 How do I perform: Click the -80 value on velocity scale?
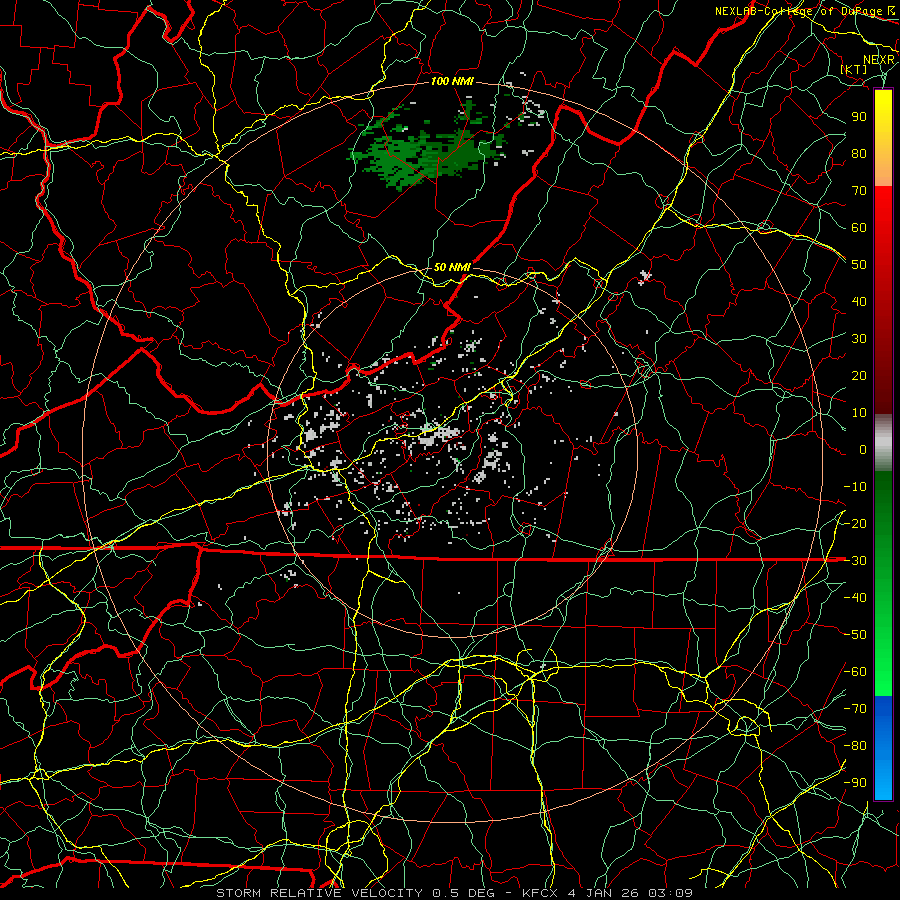(x=855, y=746)
